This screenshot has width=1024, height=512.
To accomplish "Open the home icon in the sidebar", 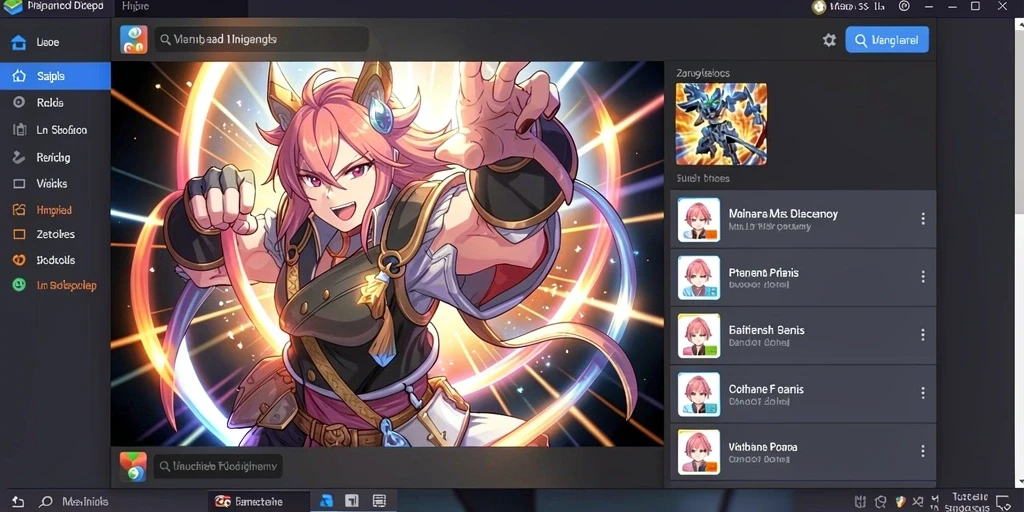I will click(19, 42).
